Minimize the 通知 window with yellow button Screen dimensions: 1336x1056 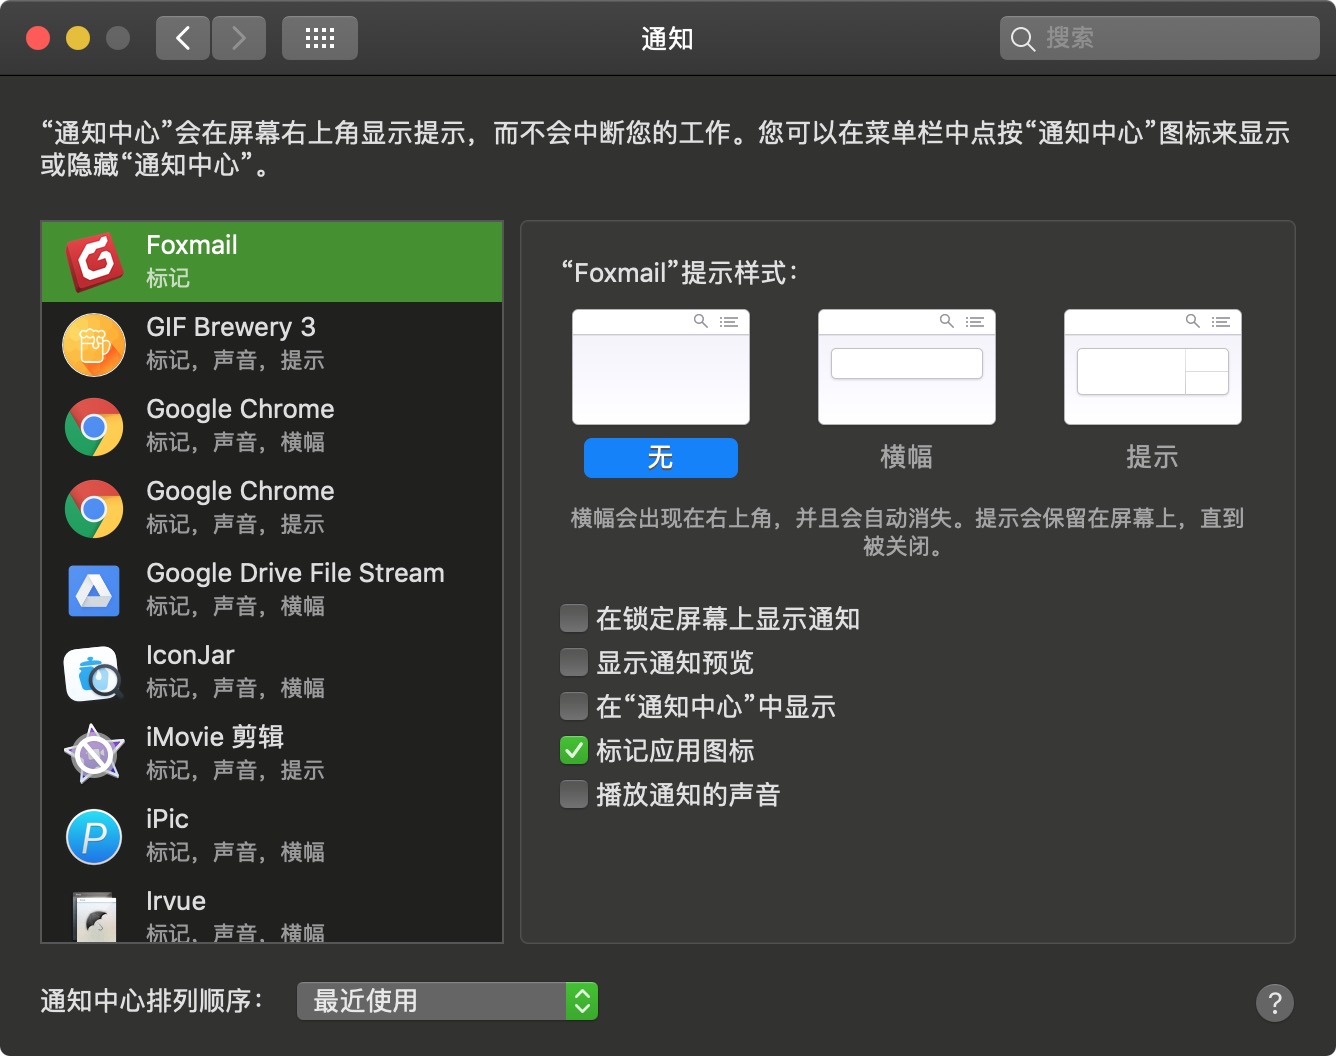[x=78, y=38]
